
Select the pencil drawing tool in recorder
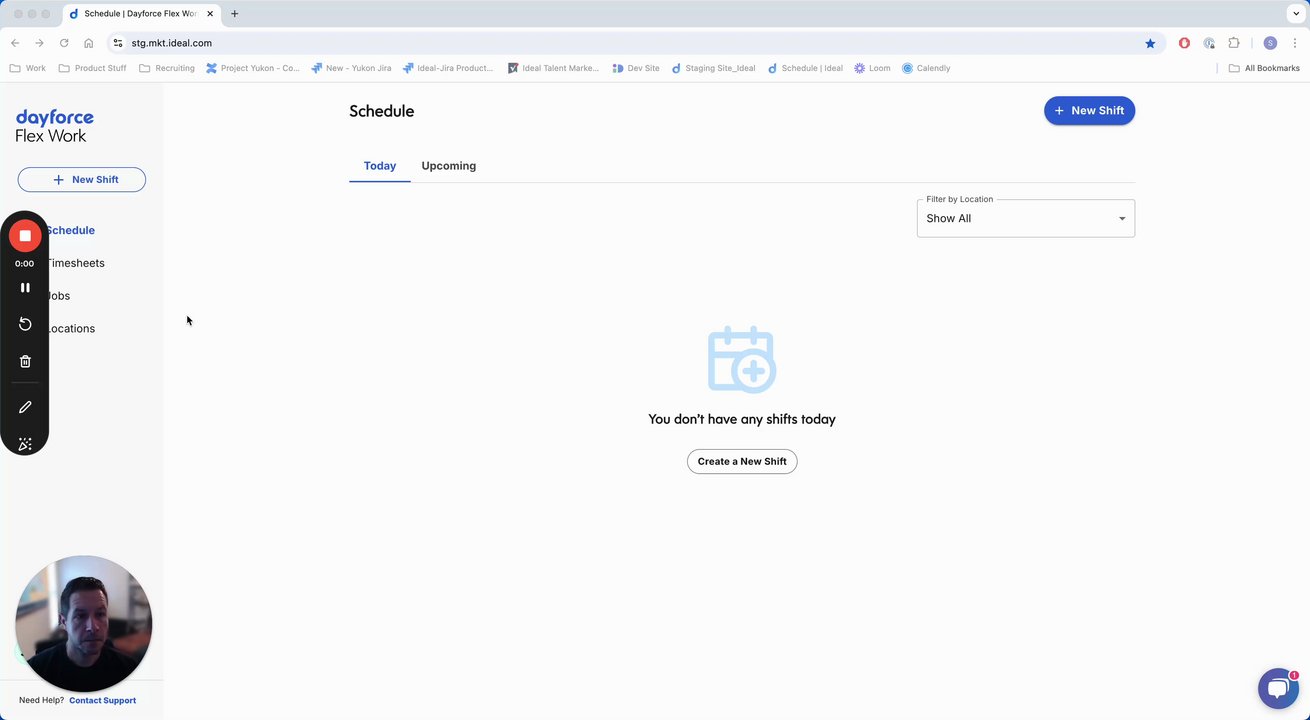25,407
